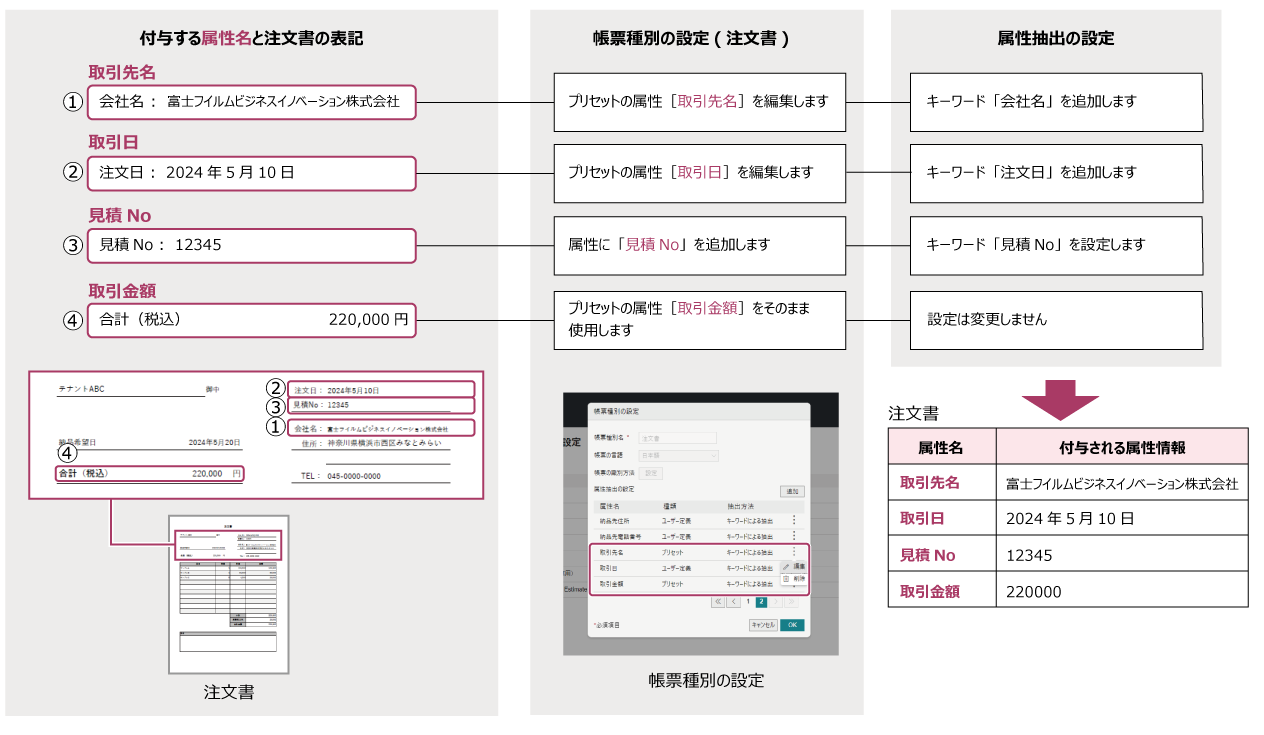The height and width of the screenshot is (735, 1264).
Task: Click the 属性名 column header in the dialog
Action: tap(609, 507)
